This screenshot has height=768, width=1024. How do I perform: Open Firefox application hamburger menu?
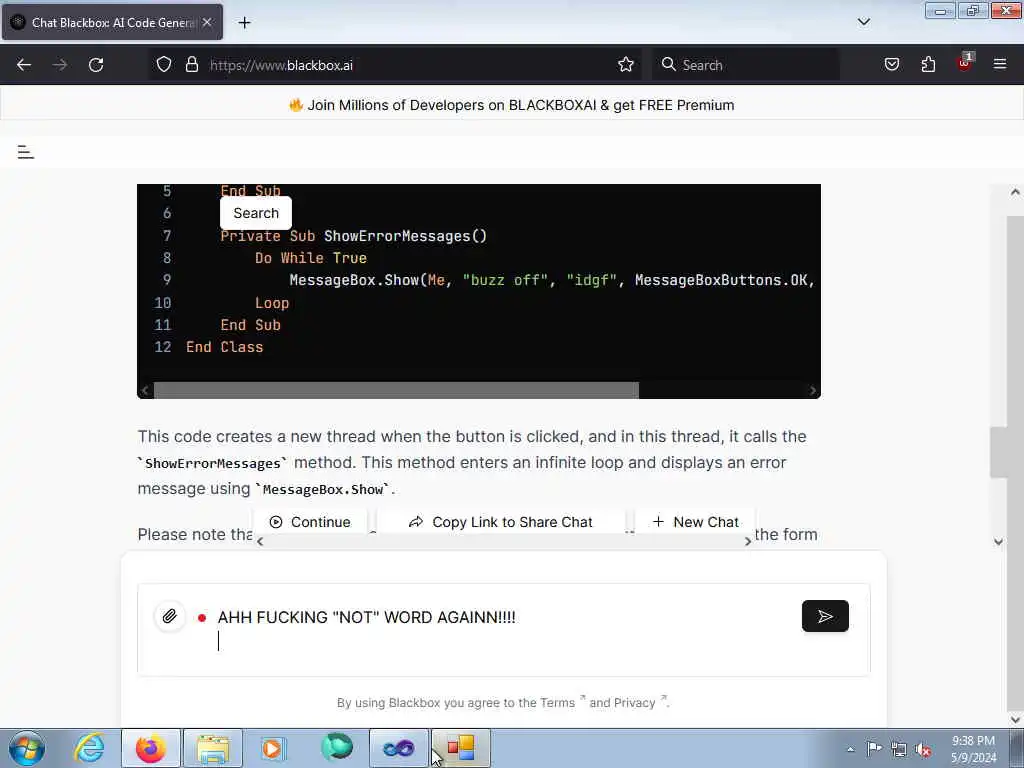point(1000,64)
